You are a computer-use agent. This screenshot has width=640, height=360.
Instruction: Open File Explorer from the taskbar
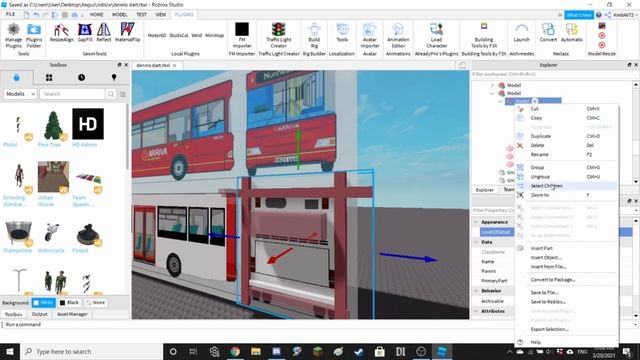coord(256,351)
